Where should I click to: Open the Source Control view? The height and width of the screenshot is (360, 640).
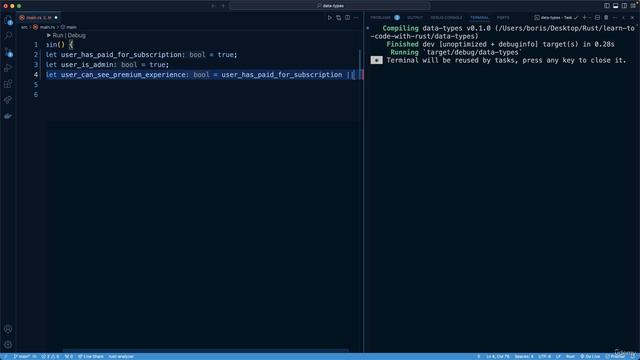pyautogui.click(x=8, y=52)
